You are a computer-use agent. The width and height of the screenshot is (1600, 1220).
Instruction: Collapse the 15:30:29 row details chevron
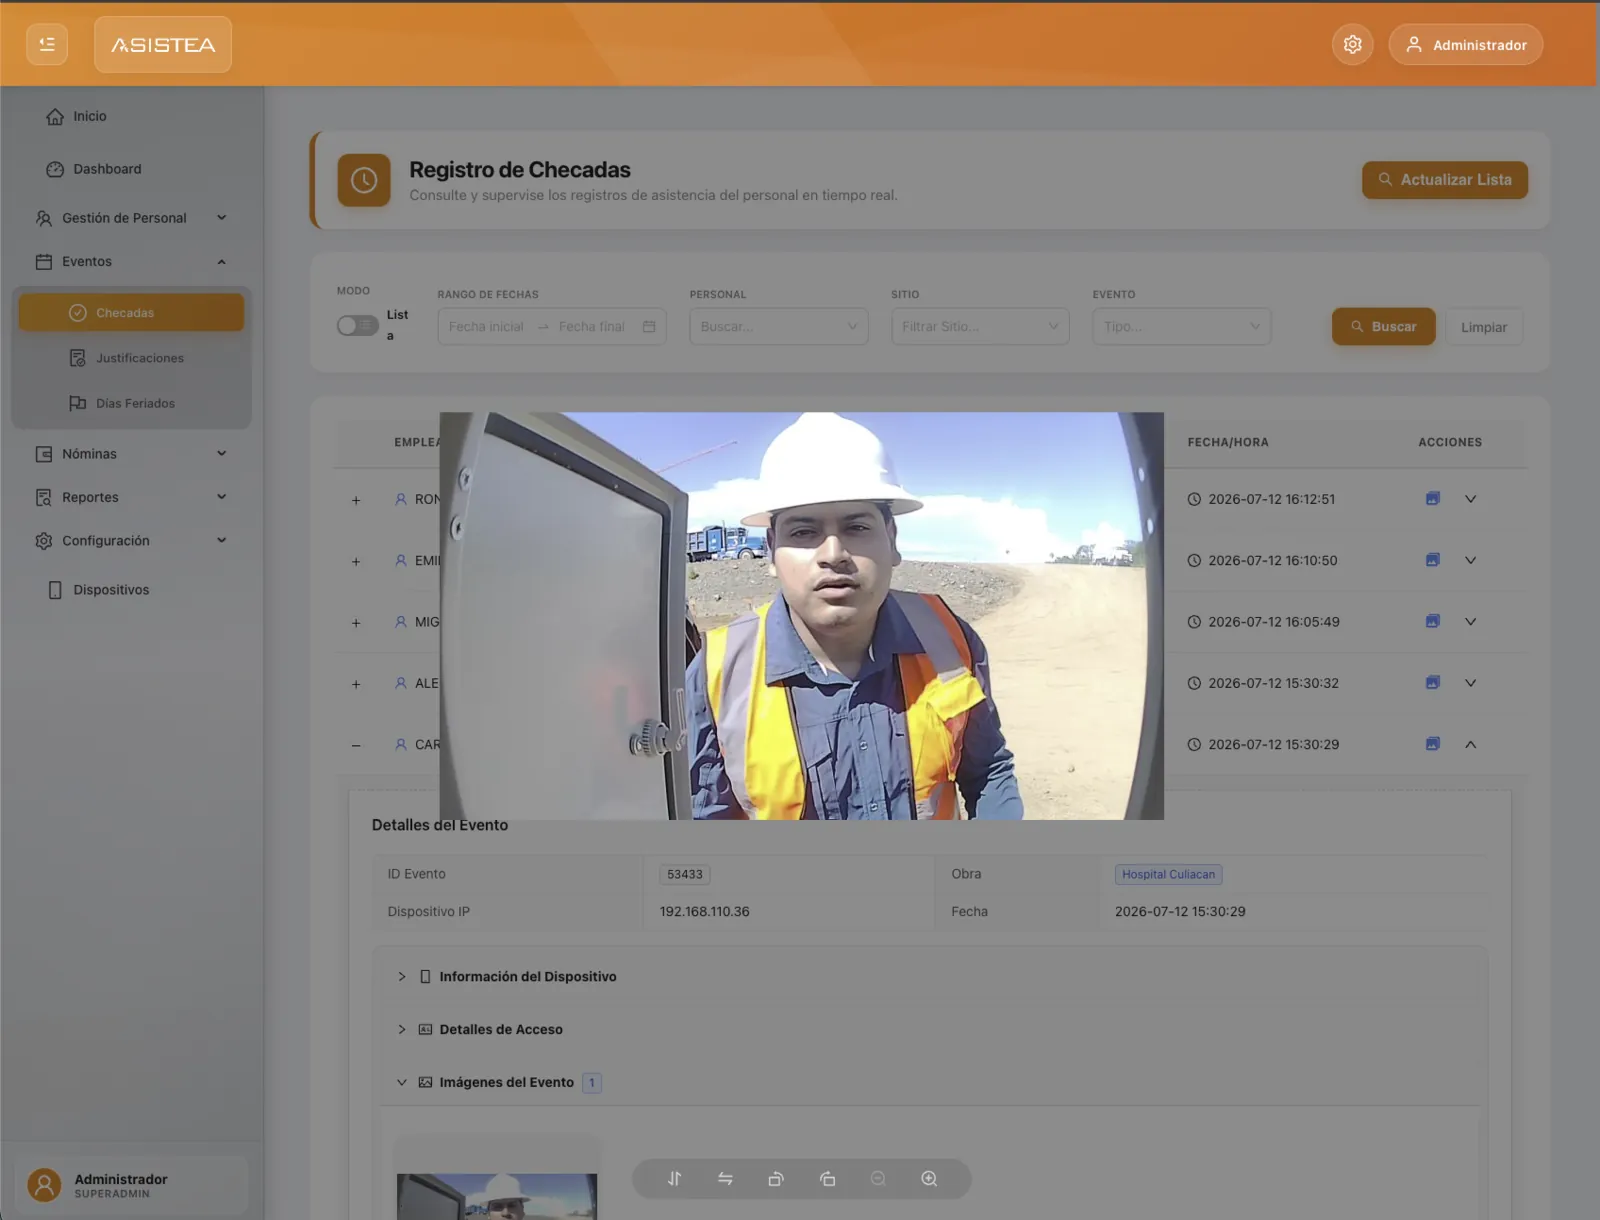1470,744
